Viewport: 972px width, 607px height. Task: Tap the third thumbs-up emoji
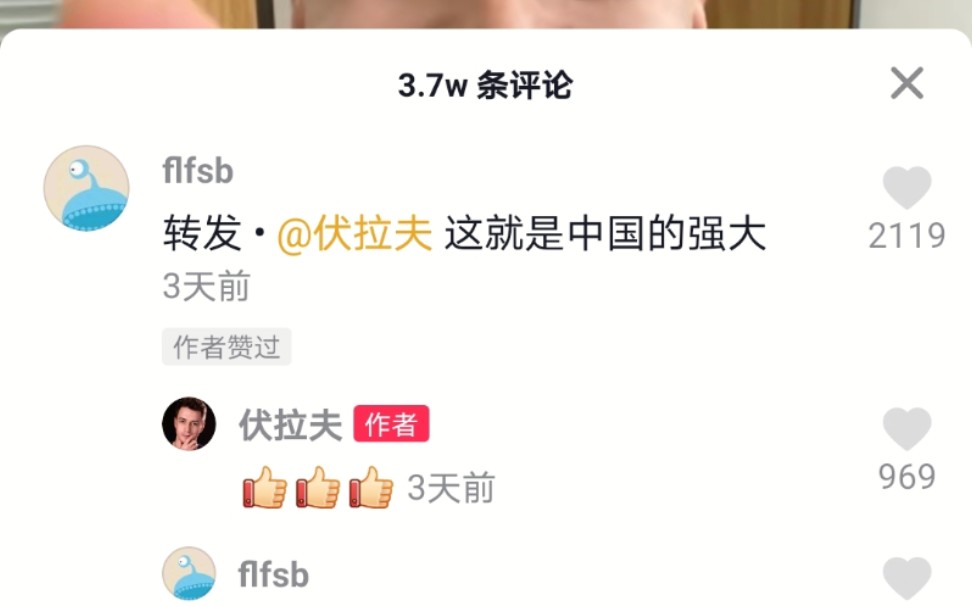[x=371, y=487]
